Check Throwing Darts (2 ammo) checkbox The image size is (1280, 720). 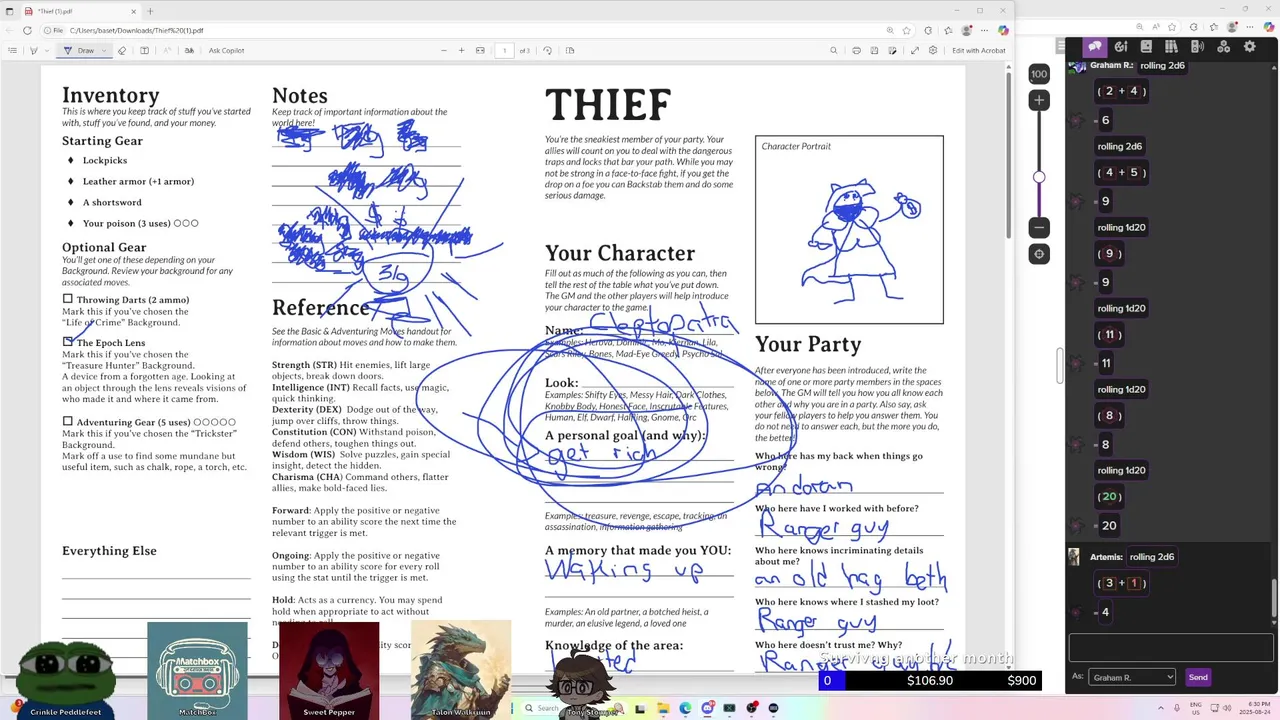(68, 299)
